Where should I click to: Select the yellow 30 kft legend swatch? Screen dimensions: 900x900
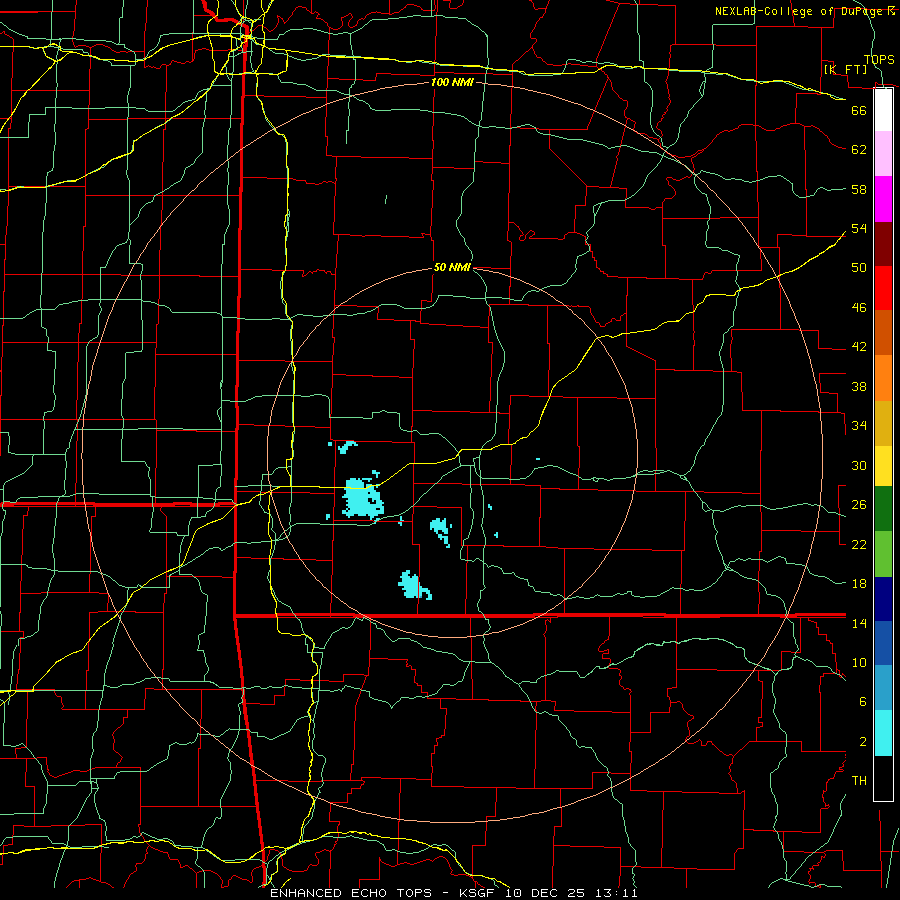(x=883, y=466)
